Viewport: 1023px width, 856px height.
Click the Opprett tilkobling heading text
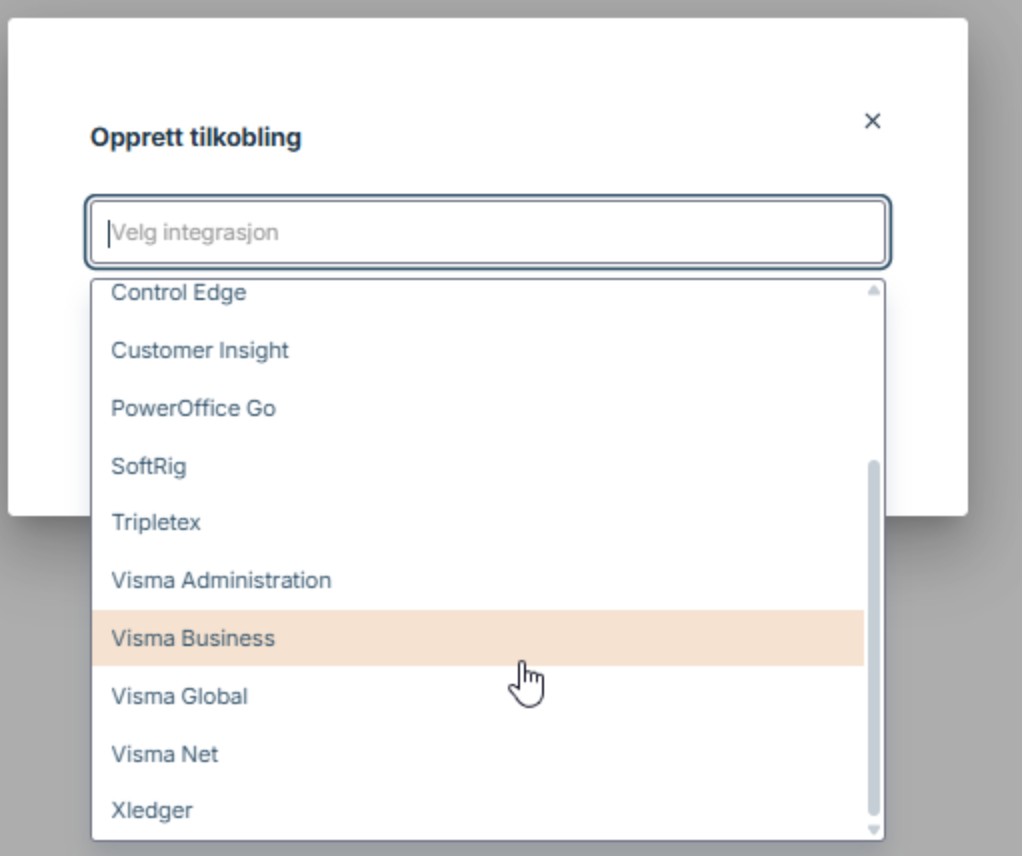pyautogui.click(x=196, y=137)
